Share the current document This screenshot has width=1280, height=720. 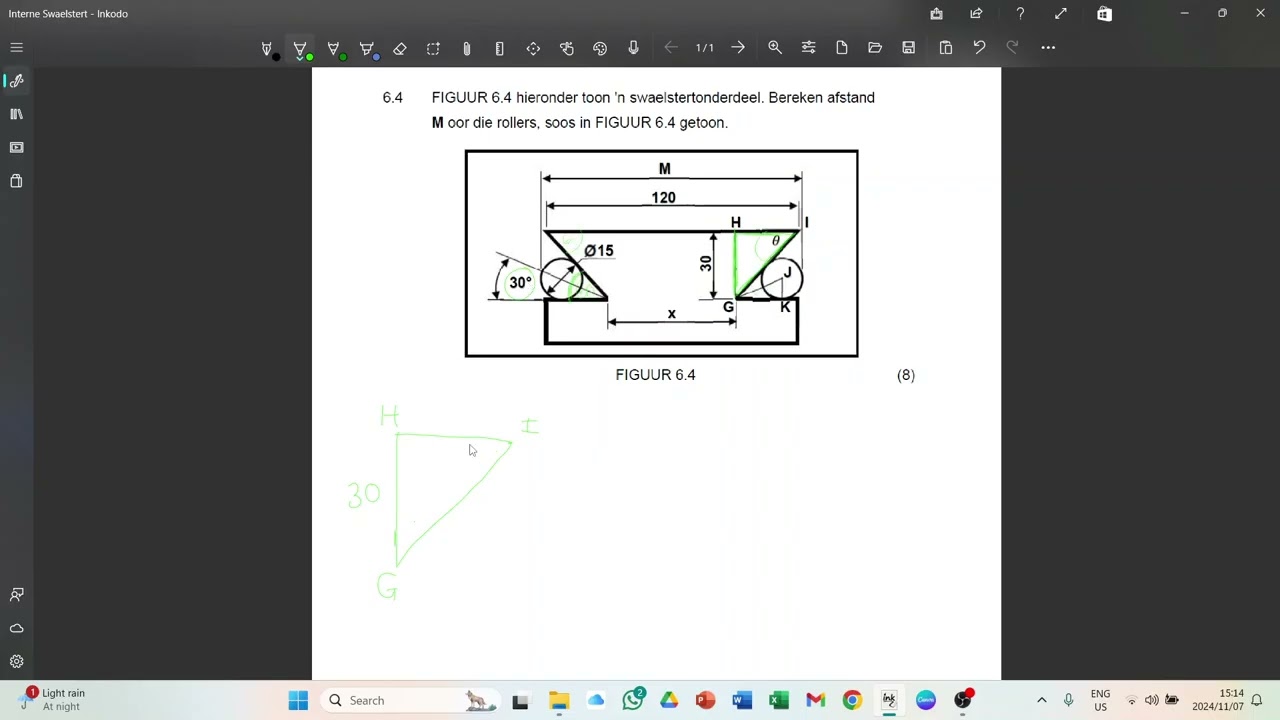pyautogui.click(x=976, y=14)
